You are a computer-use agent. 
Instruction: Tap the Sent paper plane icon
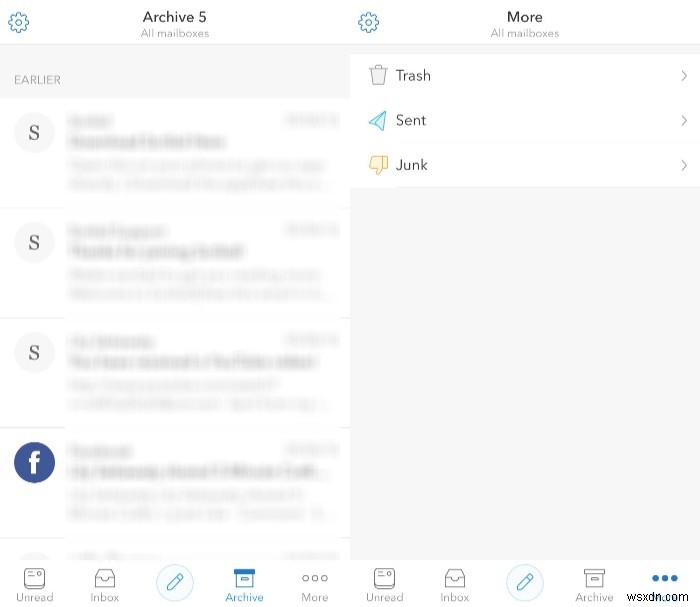(x=378, y=121)
